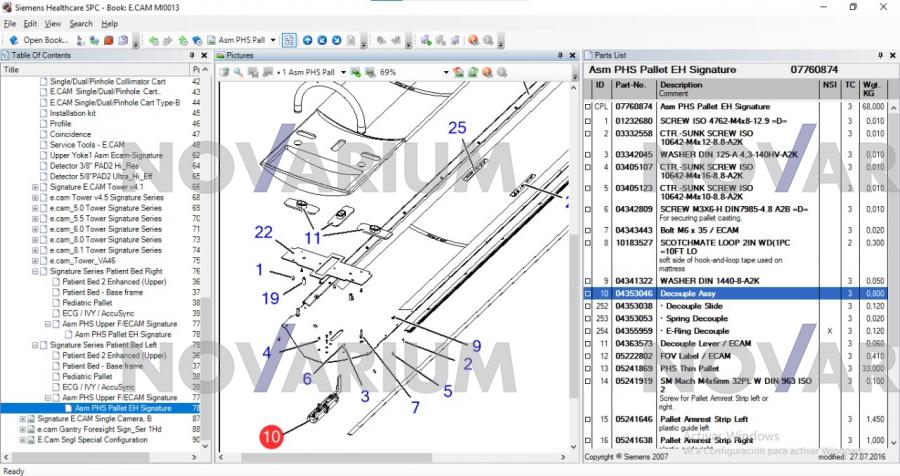Screen dimensions: 900x476
Task: Open the View menu
Action: (53, 23)
